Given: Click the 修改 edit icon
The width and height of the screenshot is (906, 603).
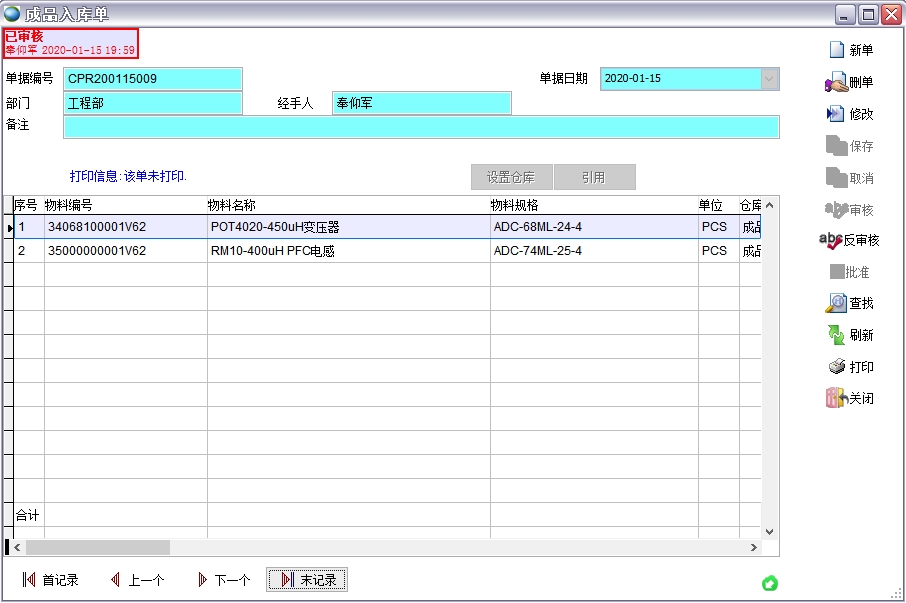Looking at the screenshot, I should coord(836,114).
